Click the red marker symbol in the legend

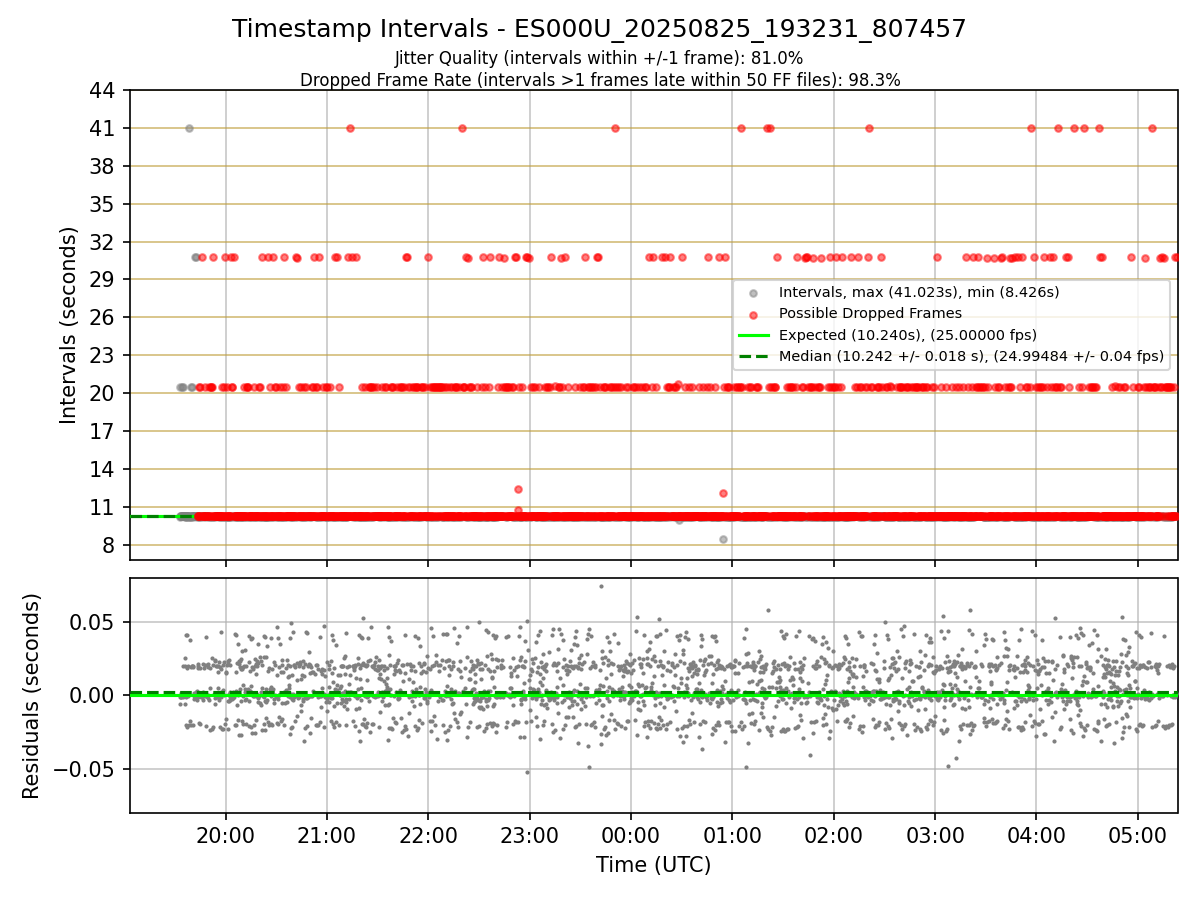coord(754,314)
